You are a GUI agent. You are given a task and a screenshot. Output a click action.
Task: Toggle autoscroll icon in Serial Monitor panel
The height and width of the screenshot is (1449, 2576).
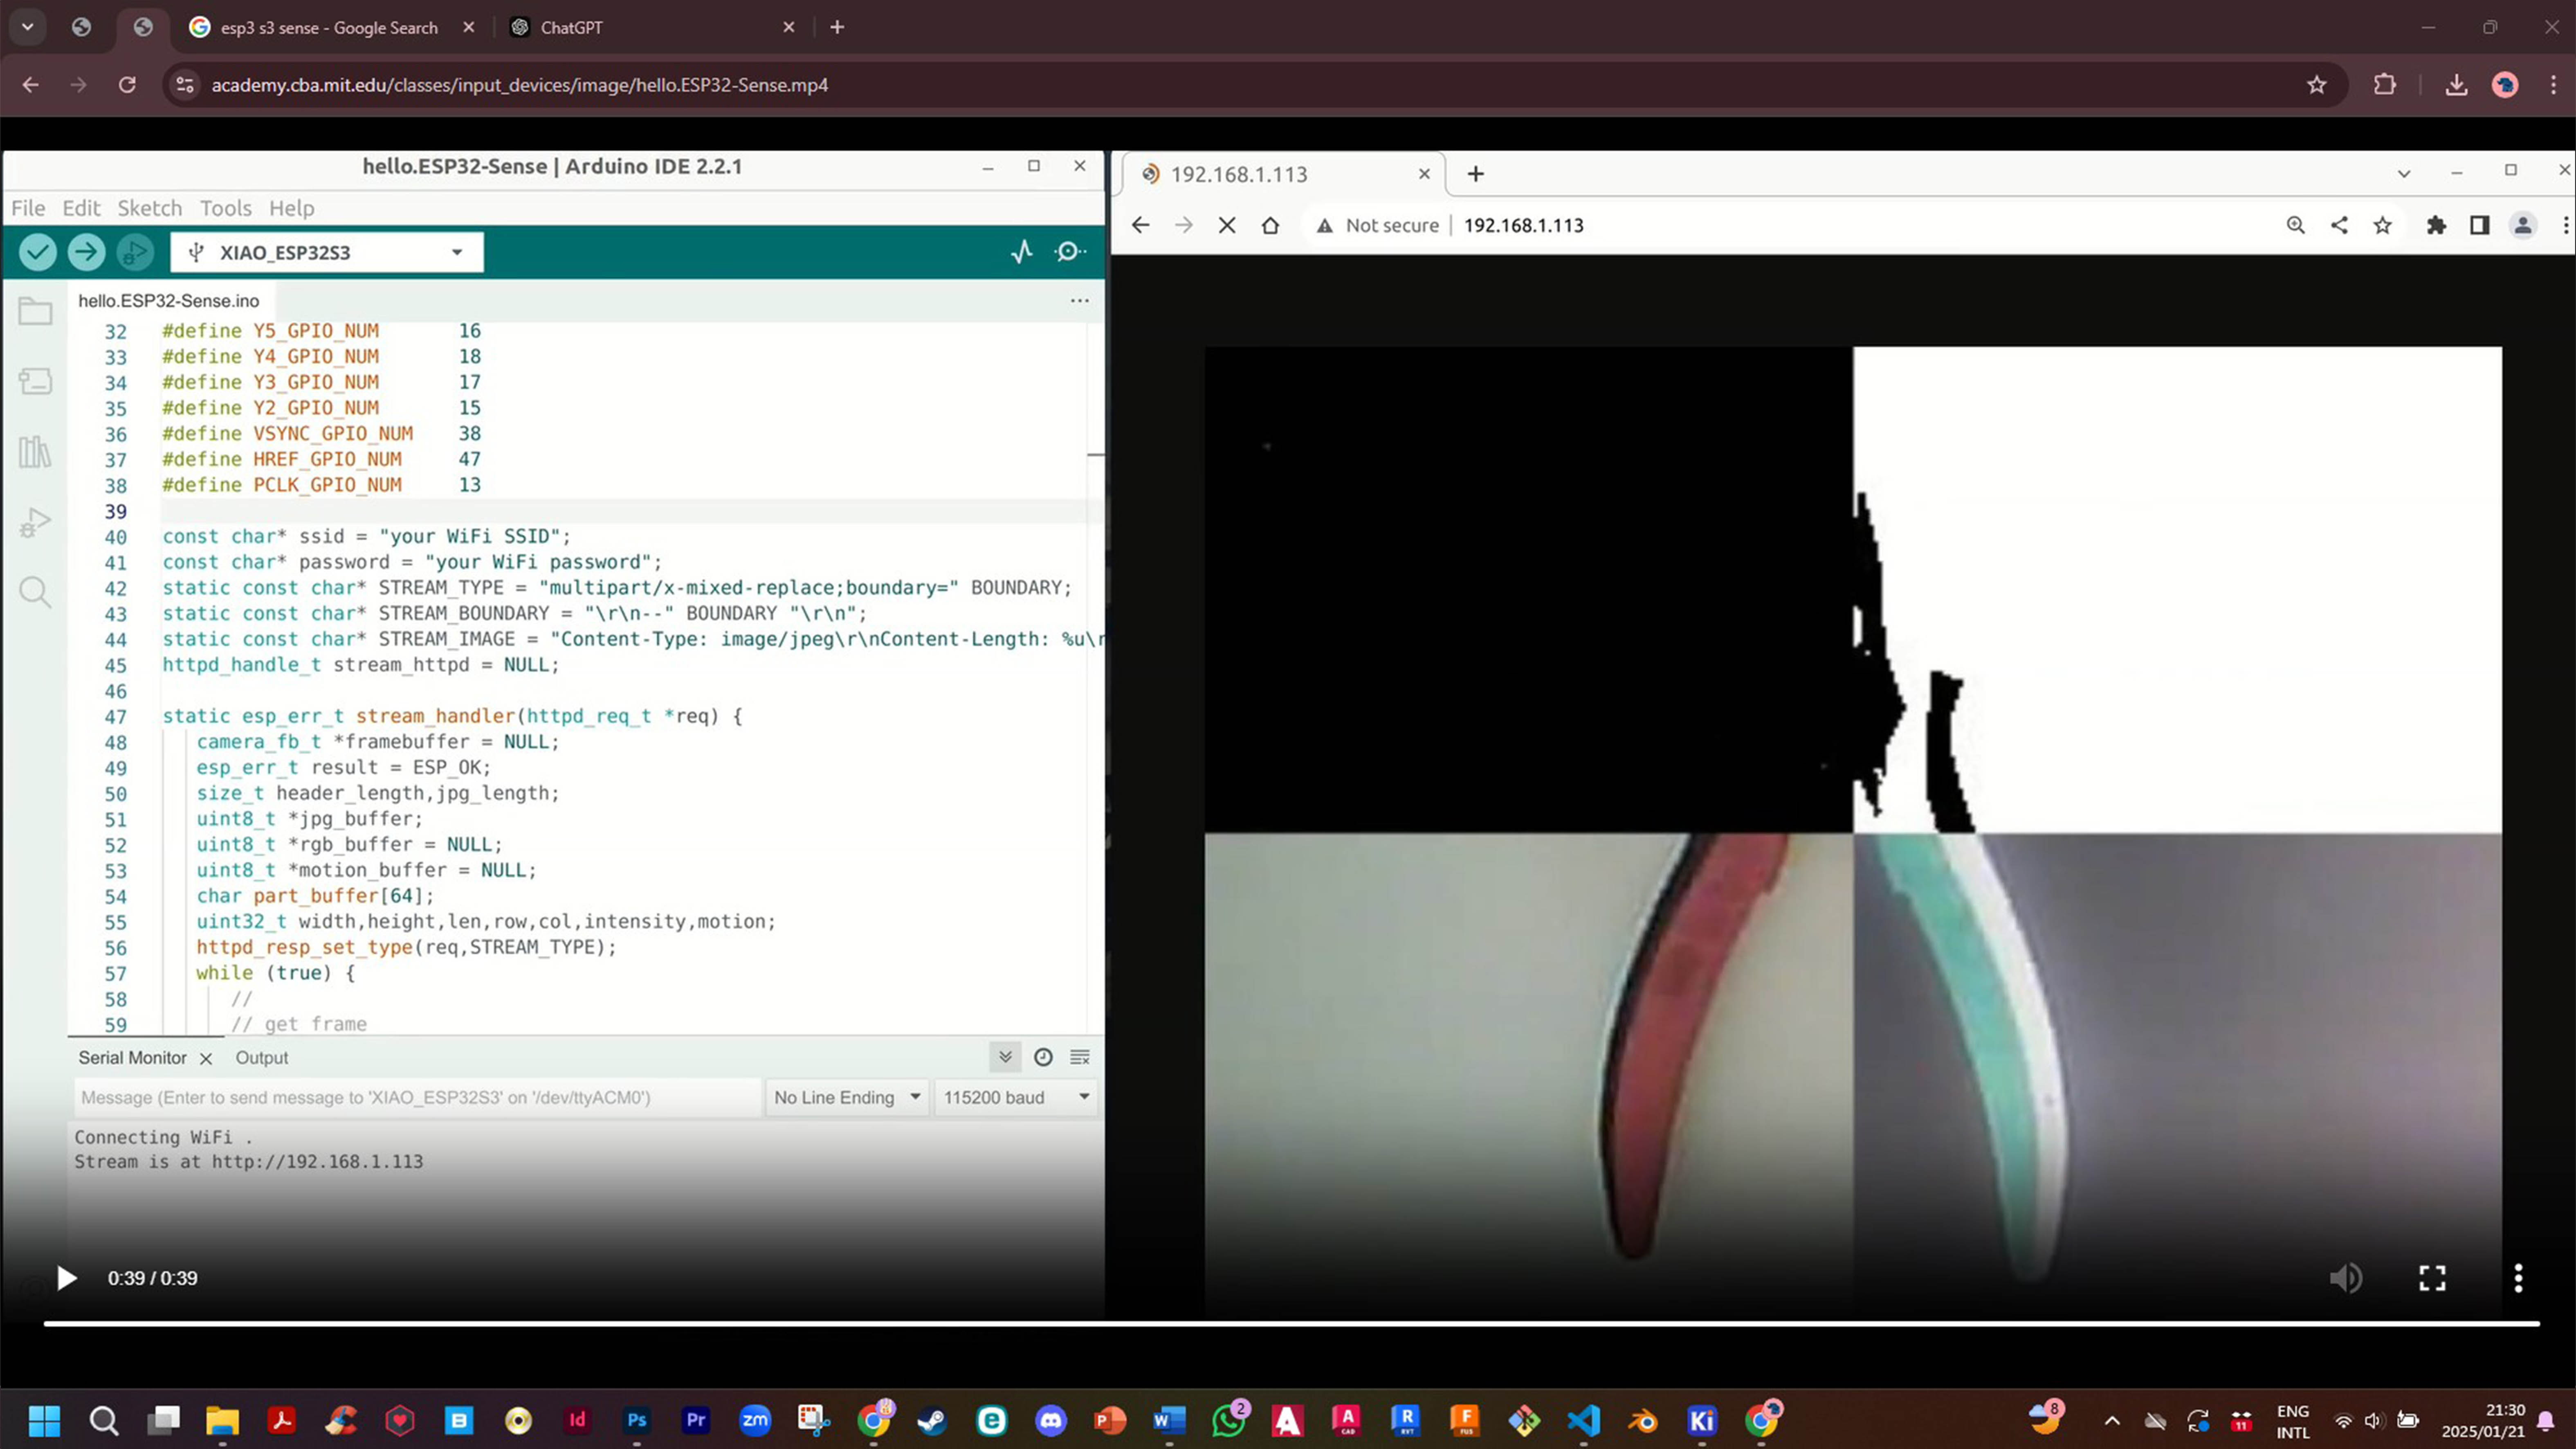click(1005, 1057)
